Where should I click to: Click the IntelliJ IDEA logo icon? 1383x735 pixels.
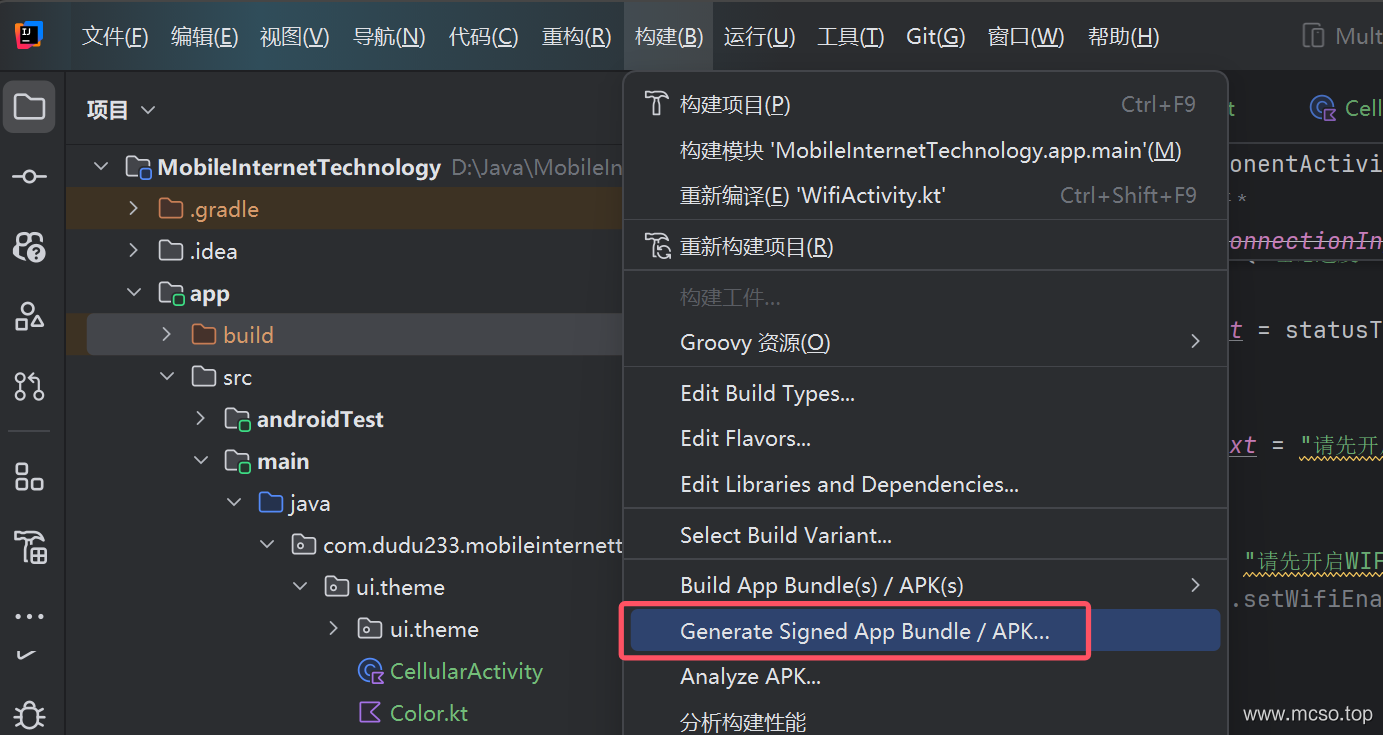coord(29,36)
